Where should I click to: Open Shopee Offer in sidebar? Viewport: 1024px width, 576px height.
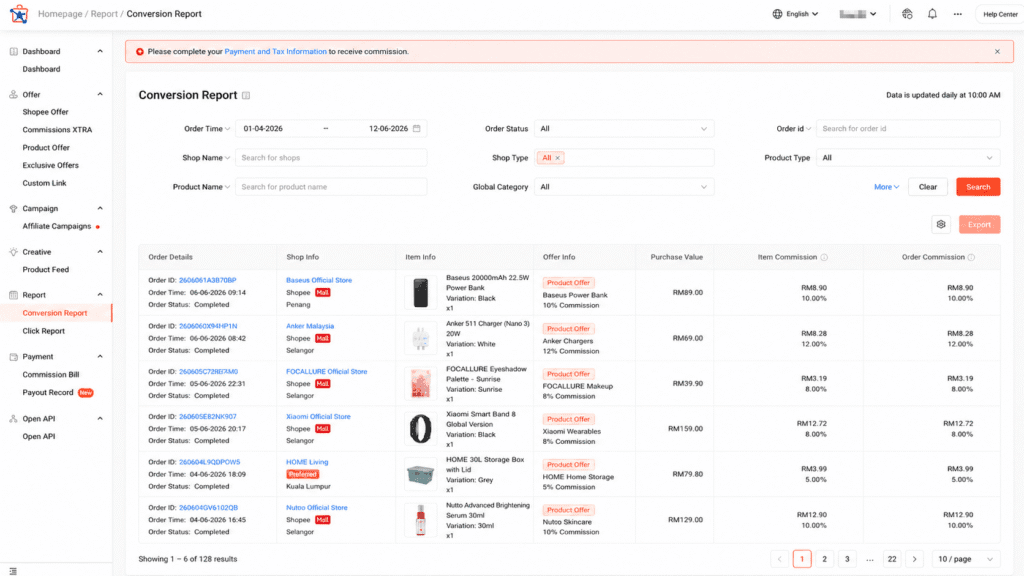45,112
